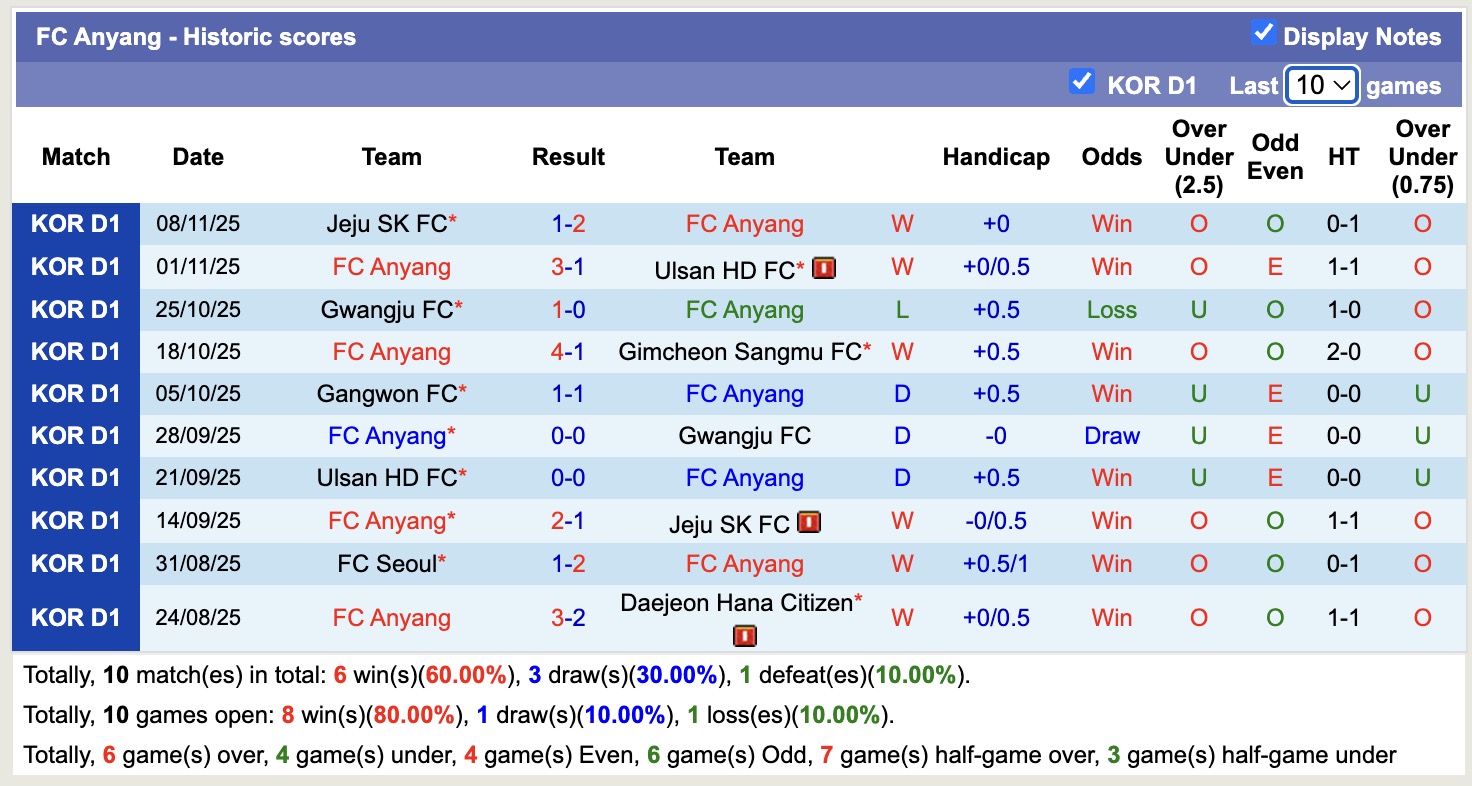
Task: Select Gimcheon Sangmu FC team name
Action: tap(740, 351)
